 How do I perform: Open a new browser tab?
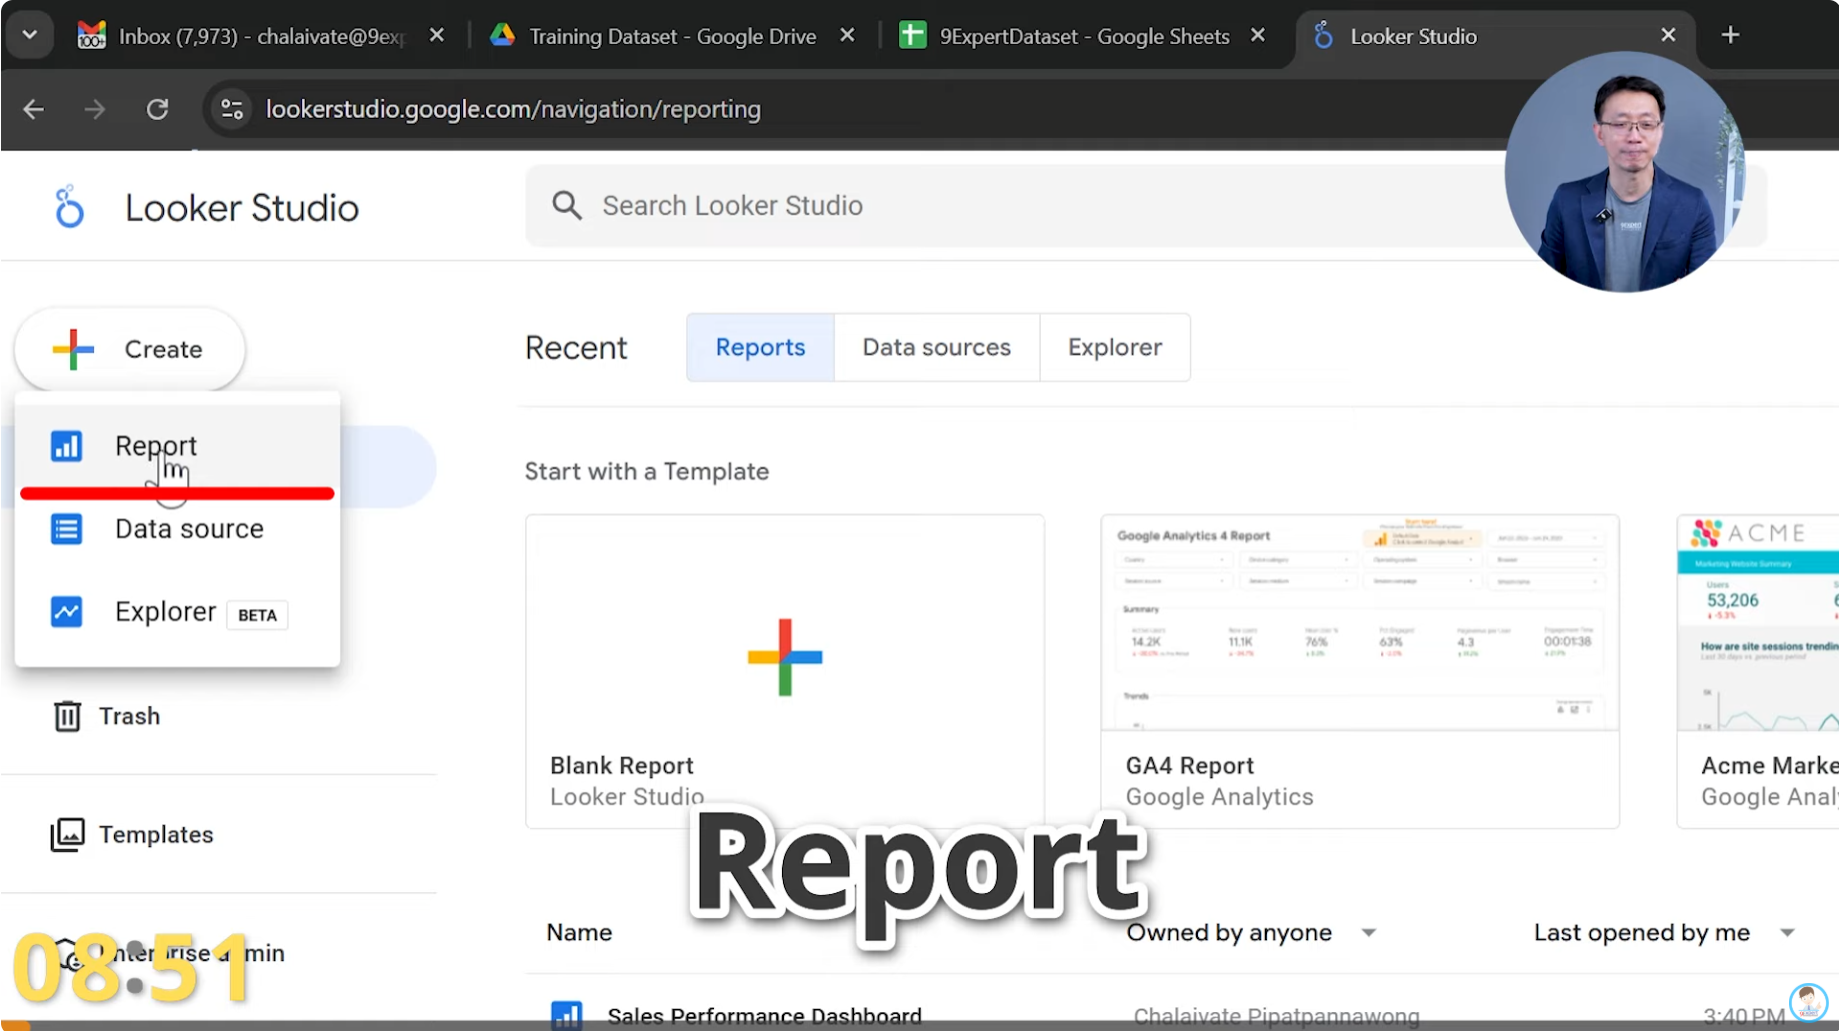coord(1729,34)
